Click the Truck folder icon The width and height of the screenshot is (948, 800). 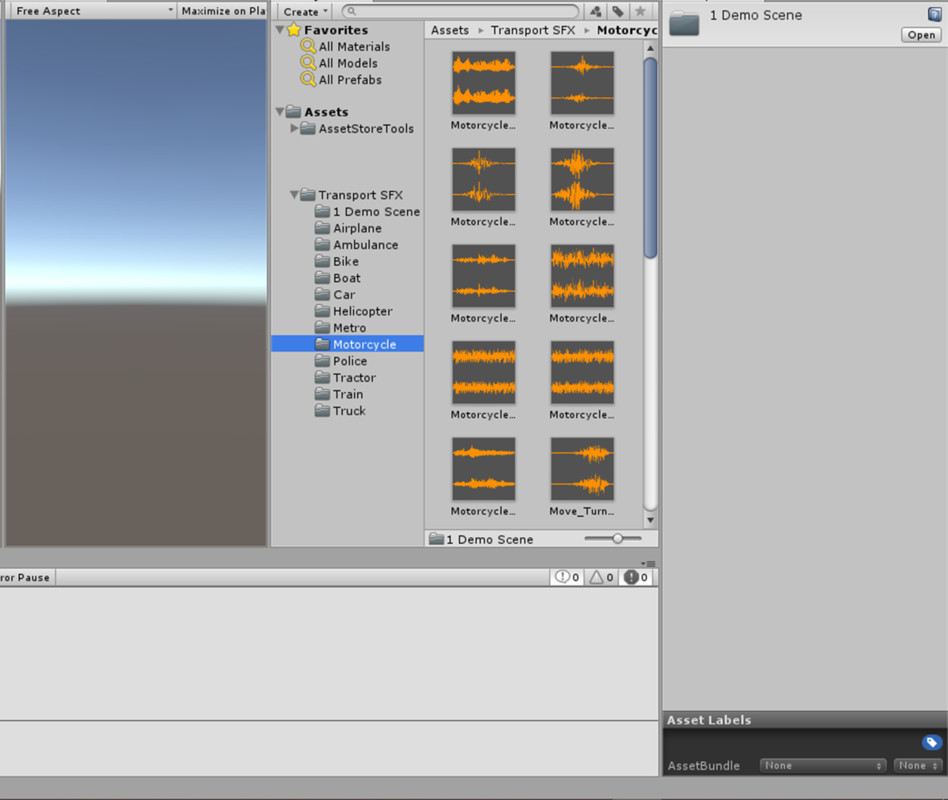tap(322, 411)
